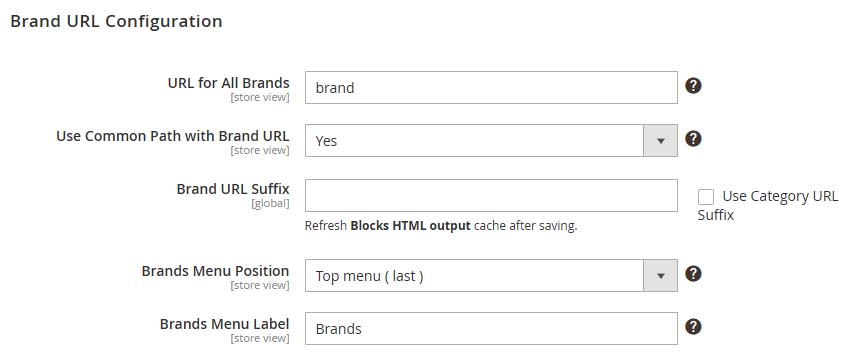Image resolution: width=855 pixels, height=362 pixels.
Task: Click the URL for All Brands label
Action: coord(228,83)
